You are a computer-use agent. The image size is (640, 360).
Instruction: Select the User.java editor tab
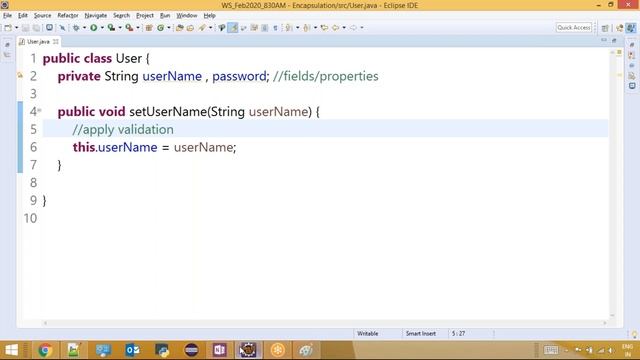(38, 42)
